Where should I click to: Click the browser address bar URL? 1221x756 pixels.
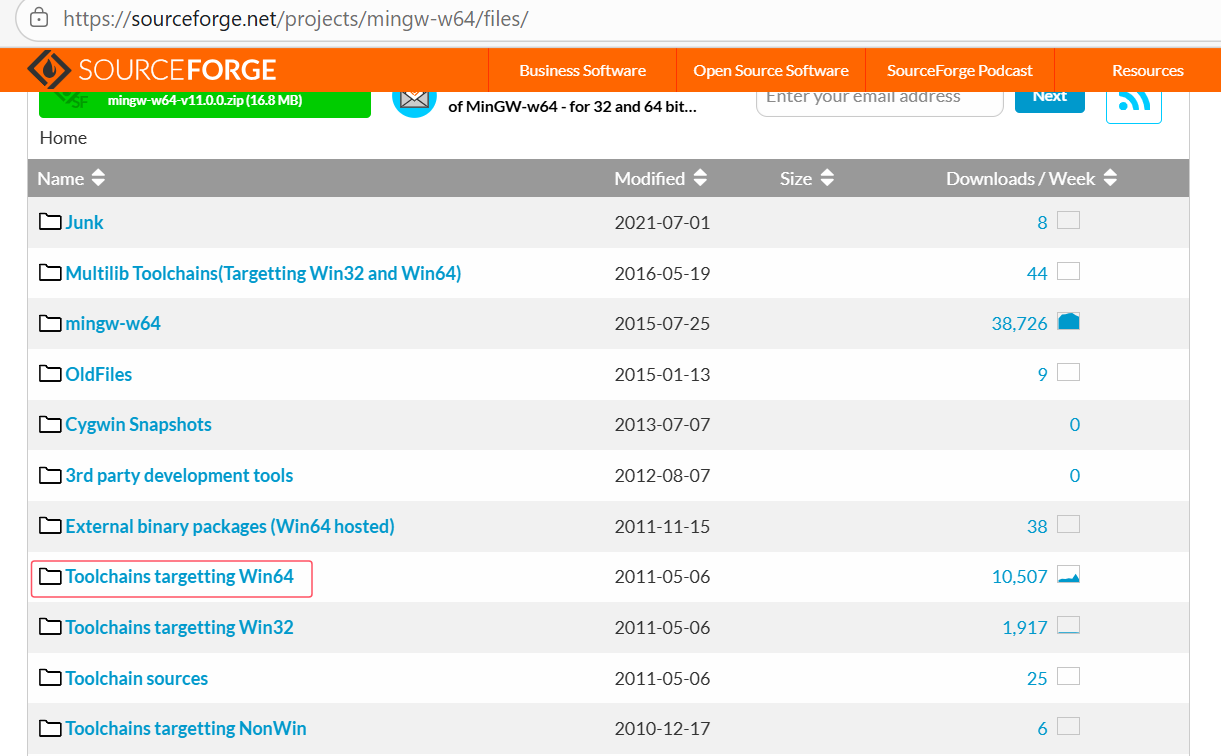tap(295, 18)
